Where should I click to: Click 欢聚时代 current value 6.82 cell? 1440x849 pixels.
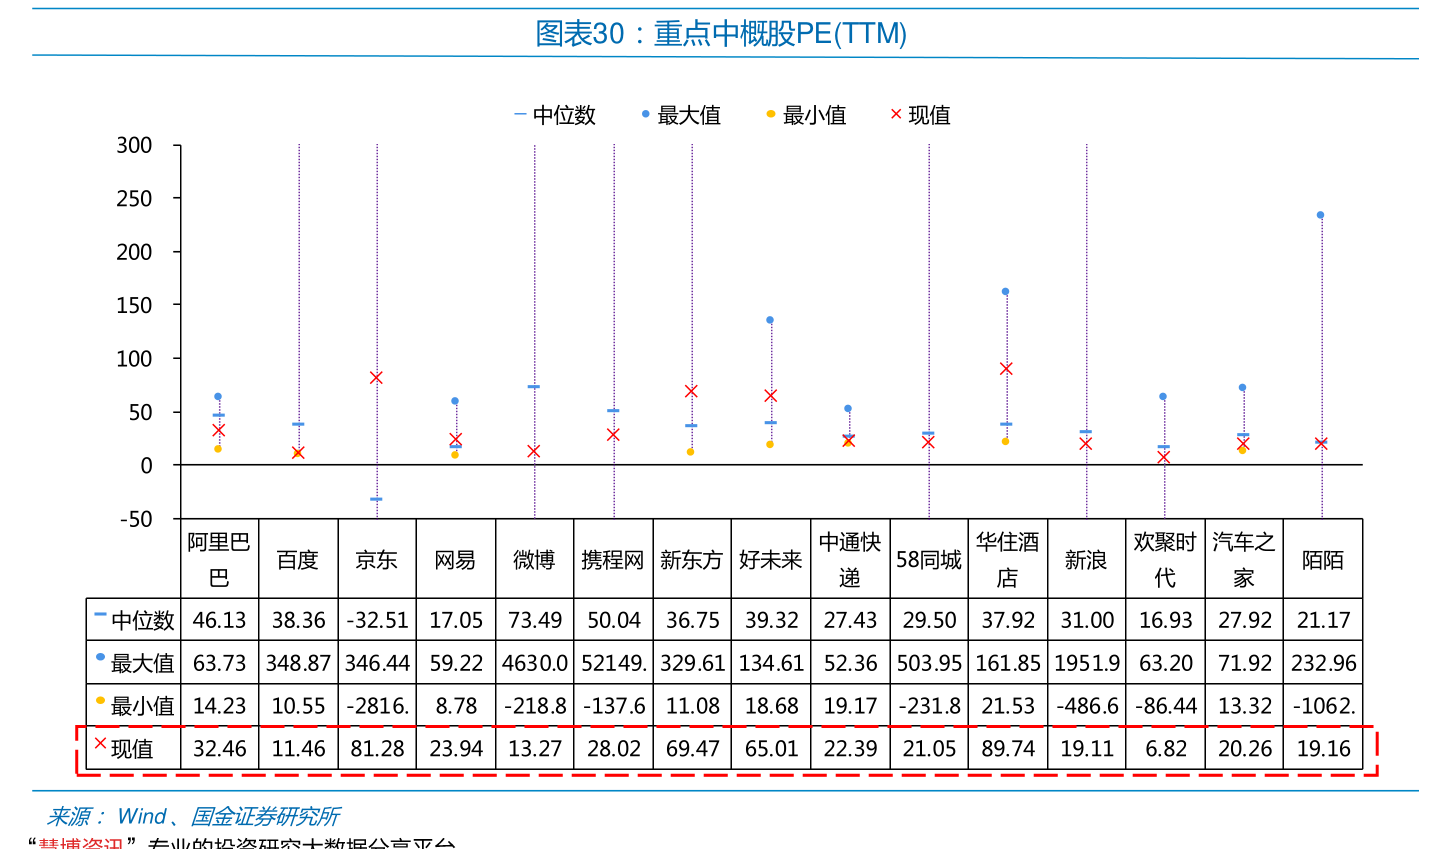[x=1166, y=749]
